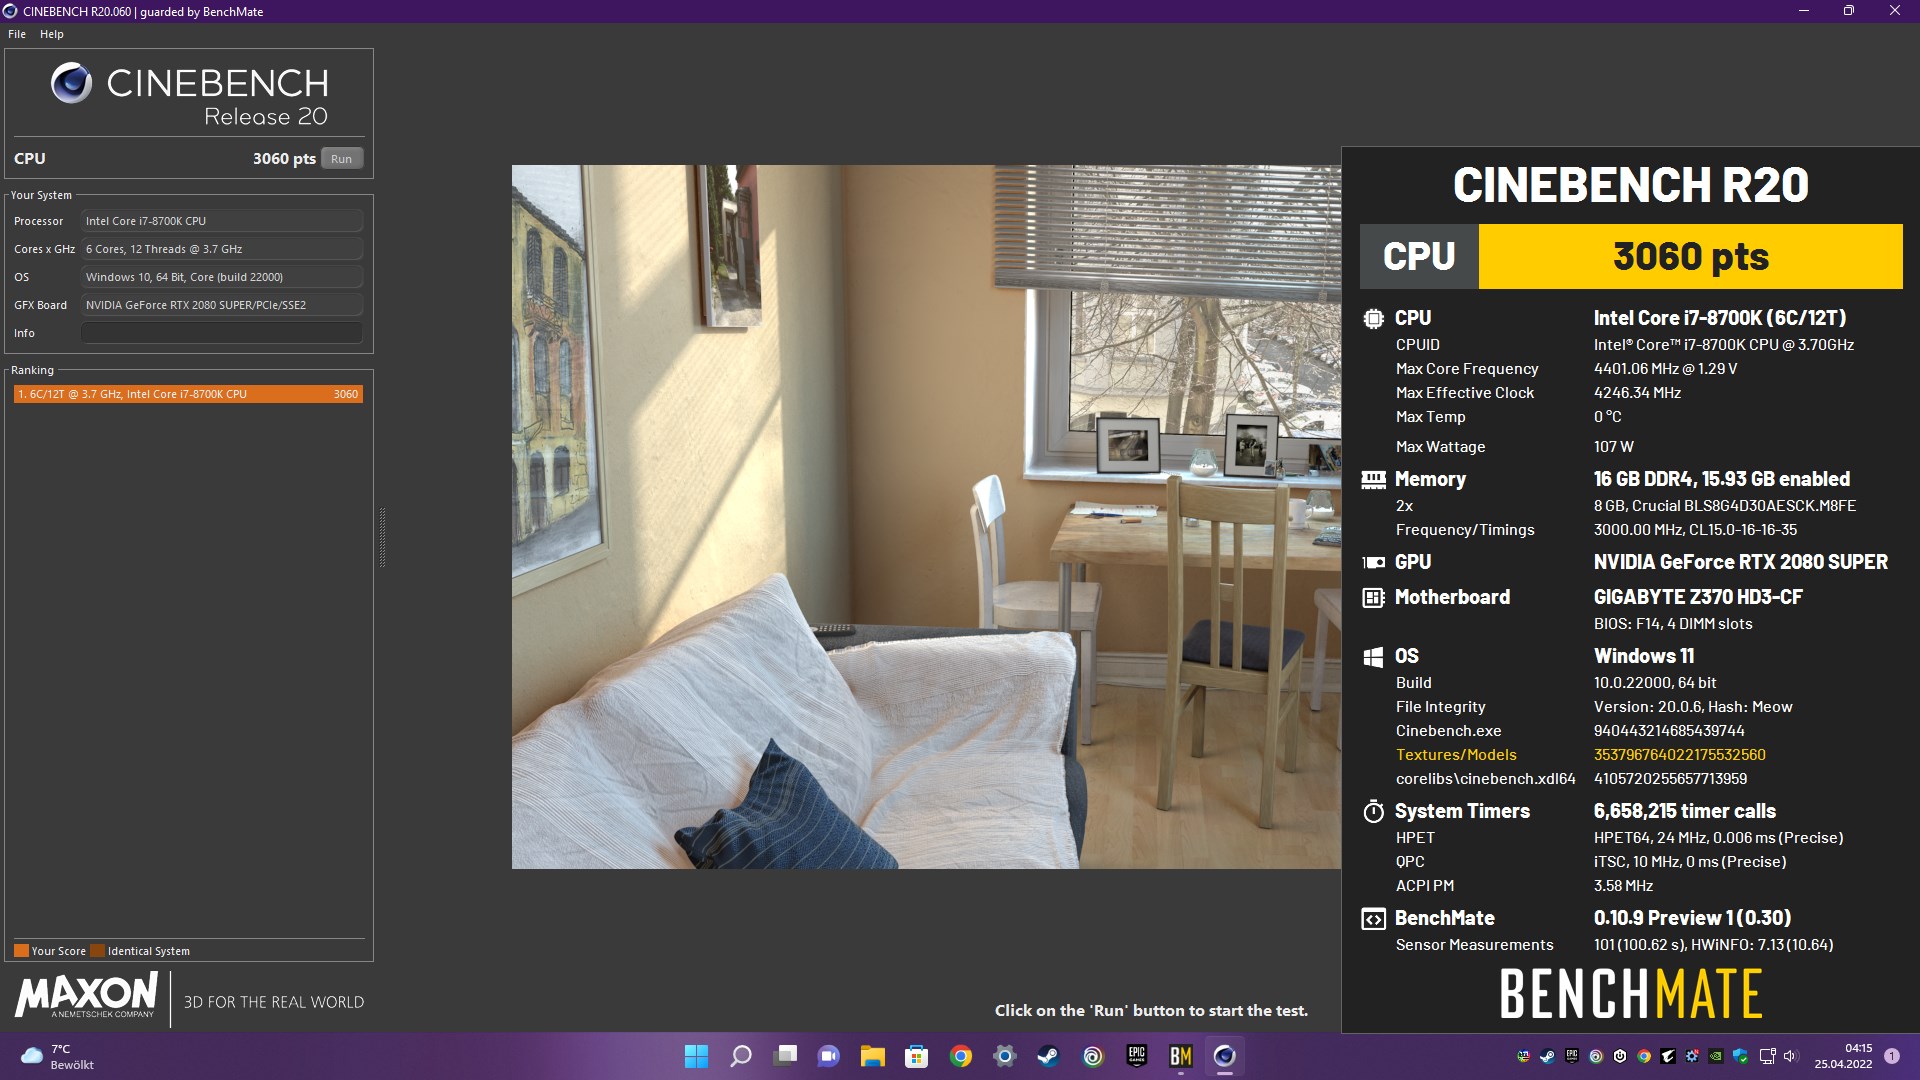The image size is (1920, 1080).
Task: Click the BenchMate code bracket icon
Action: 1373,918
